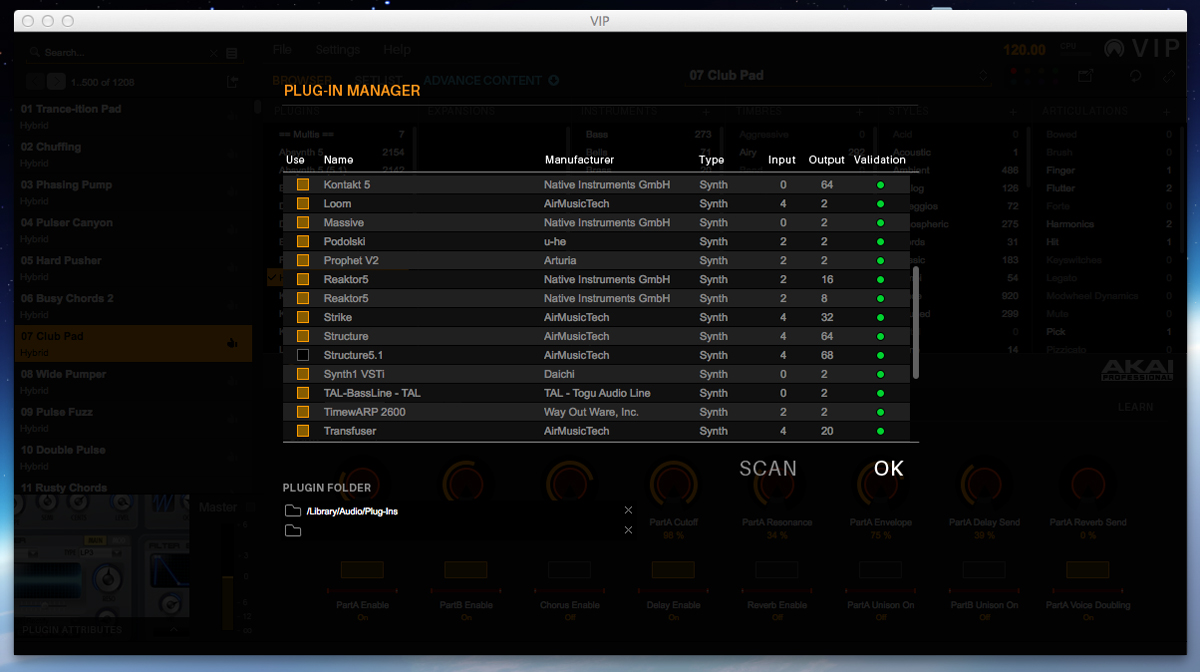1200x672 pixels.
Task: Click the plus icon beside Articulations header
Action: (x=1166, y=111)
